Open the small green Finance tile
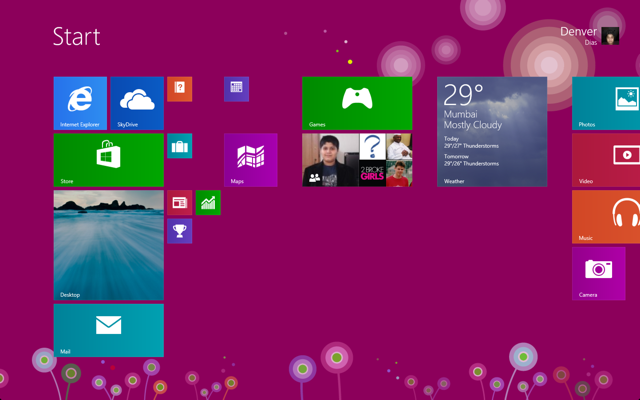640x400 pixels. click(208, 202)
